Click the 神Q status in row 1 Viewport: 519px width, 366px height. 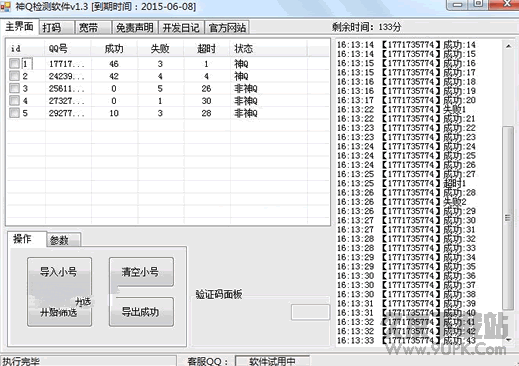241,64
